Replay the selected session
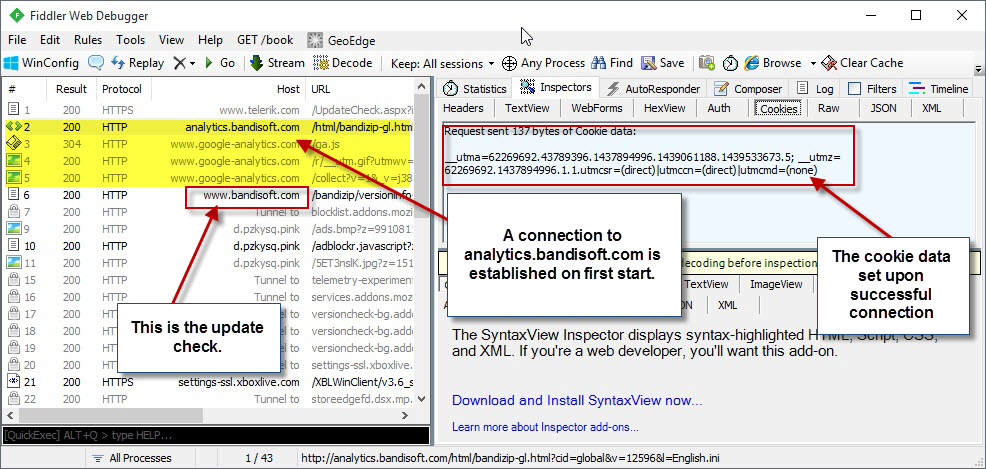The width and height of the screenshot is (986, 469). [137, 63]
